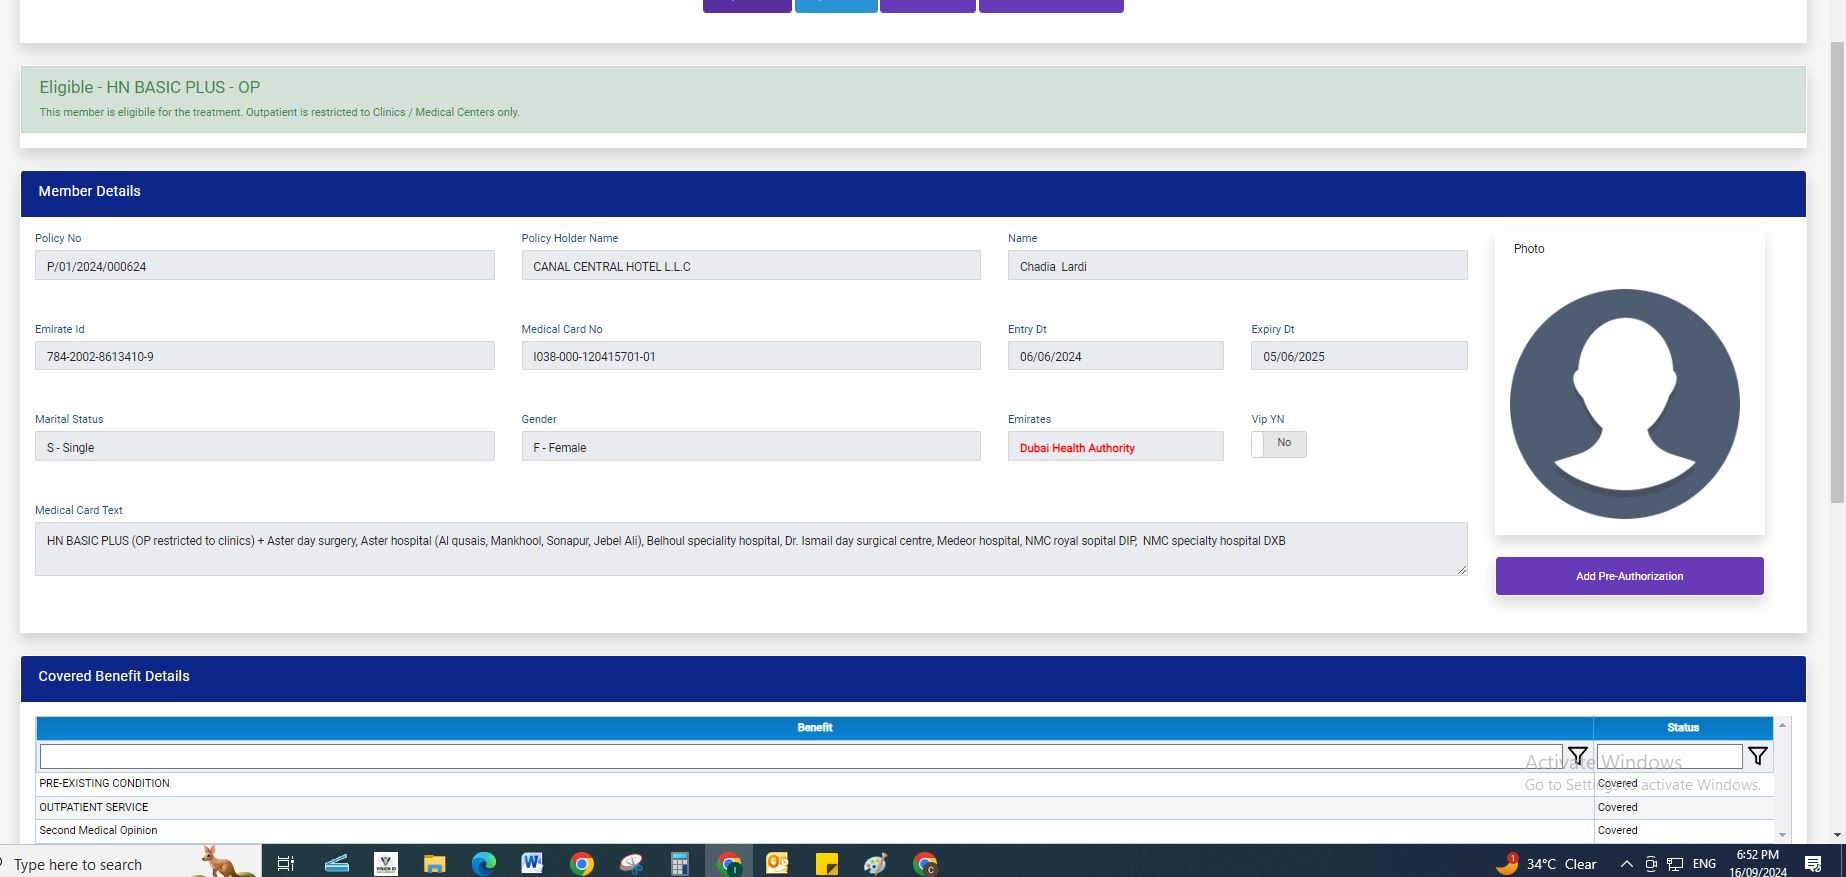This screenshot has height=877, width=1846.
Task: Open network settings from the tray
Action: click(x=1675, y=864)
